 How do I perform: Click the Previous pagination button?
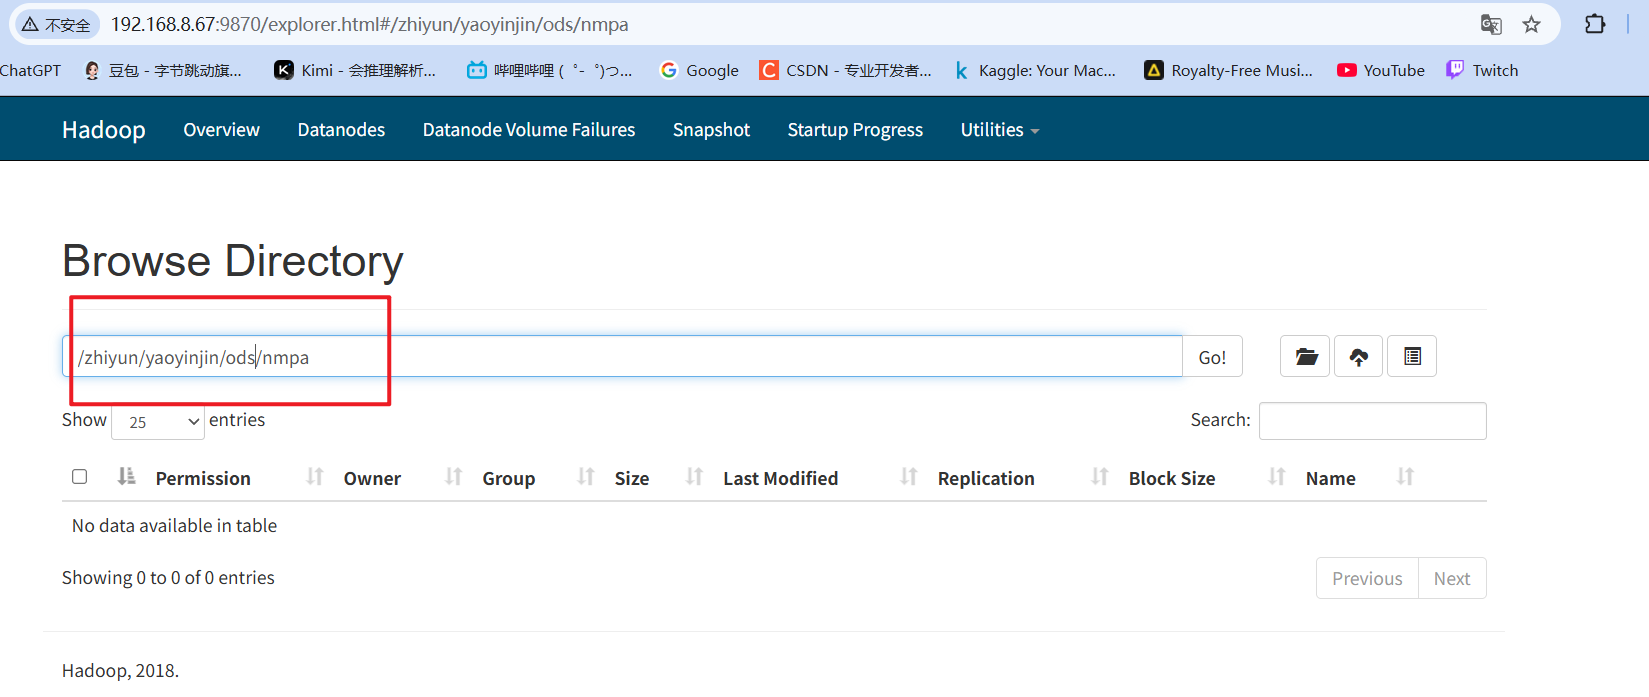coord(1367,579)
